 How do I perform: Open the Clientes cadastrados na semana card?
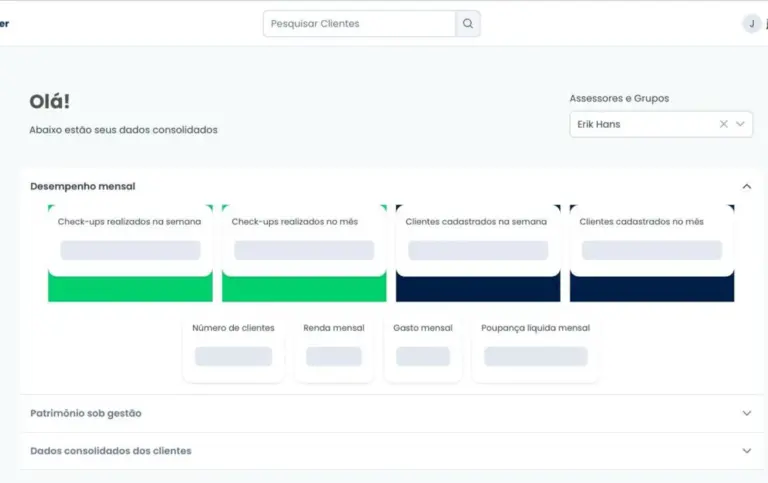click(478, 241)
